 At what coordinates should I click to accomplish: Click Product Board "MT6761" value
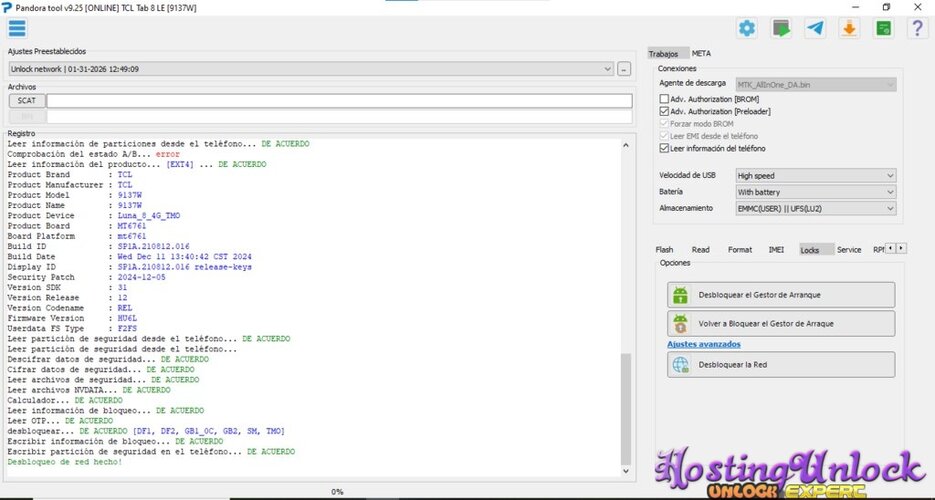tap(132, 226)
